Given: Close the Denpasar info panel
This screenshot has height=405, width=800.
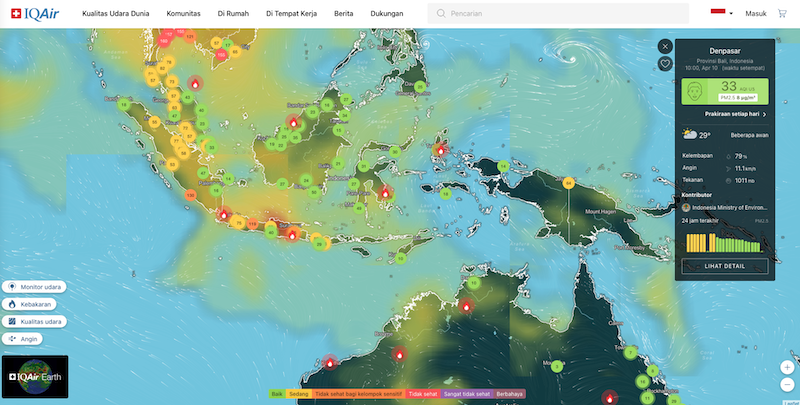Looking at the screenshot, I should click(665, 46).
